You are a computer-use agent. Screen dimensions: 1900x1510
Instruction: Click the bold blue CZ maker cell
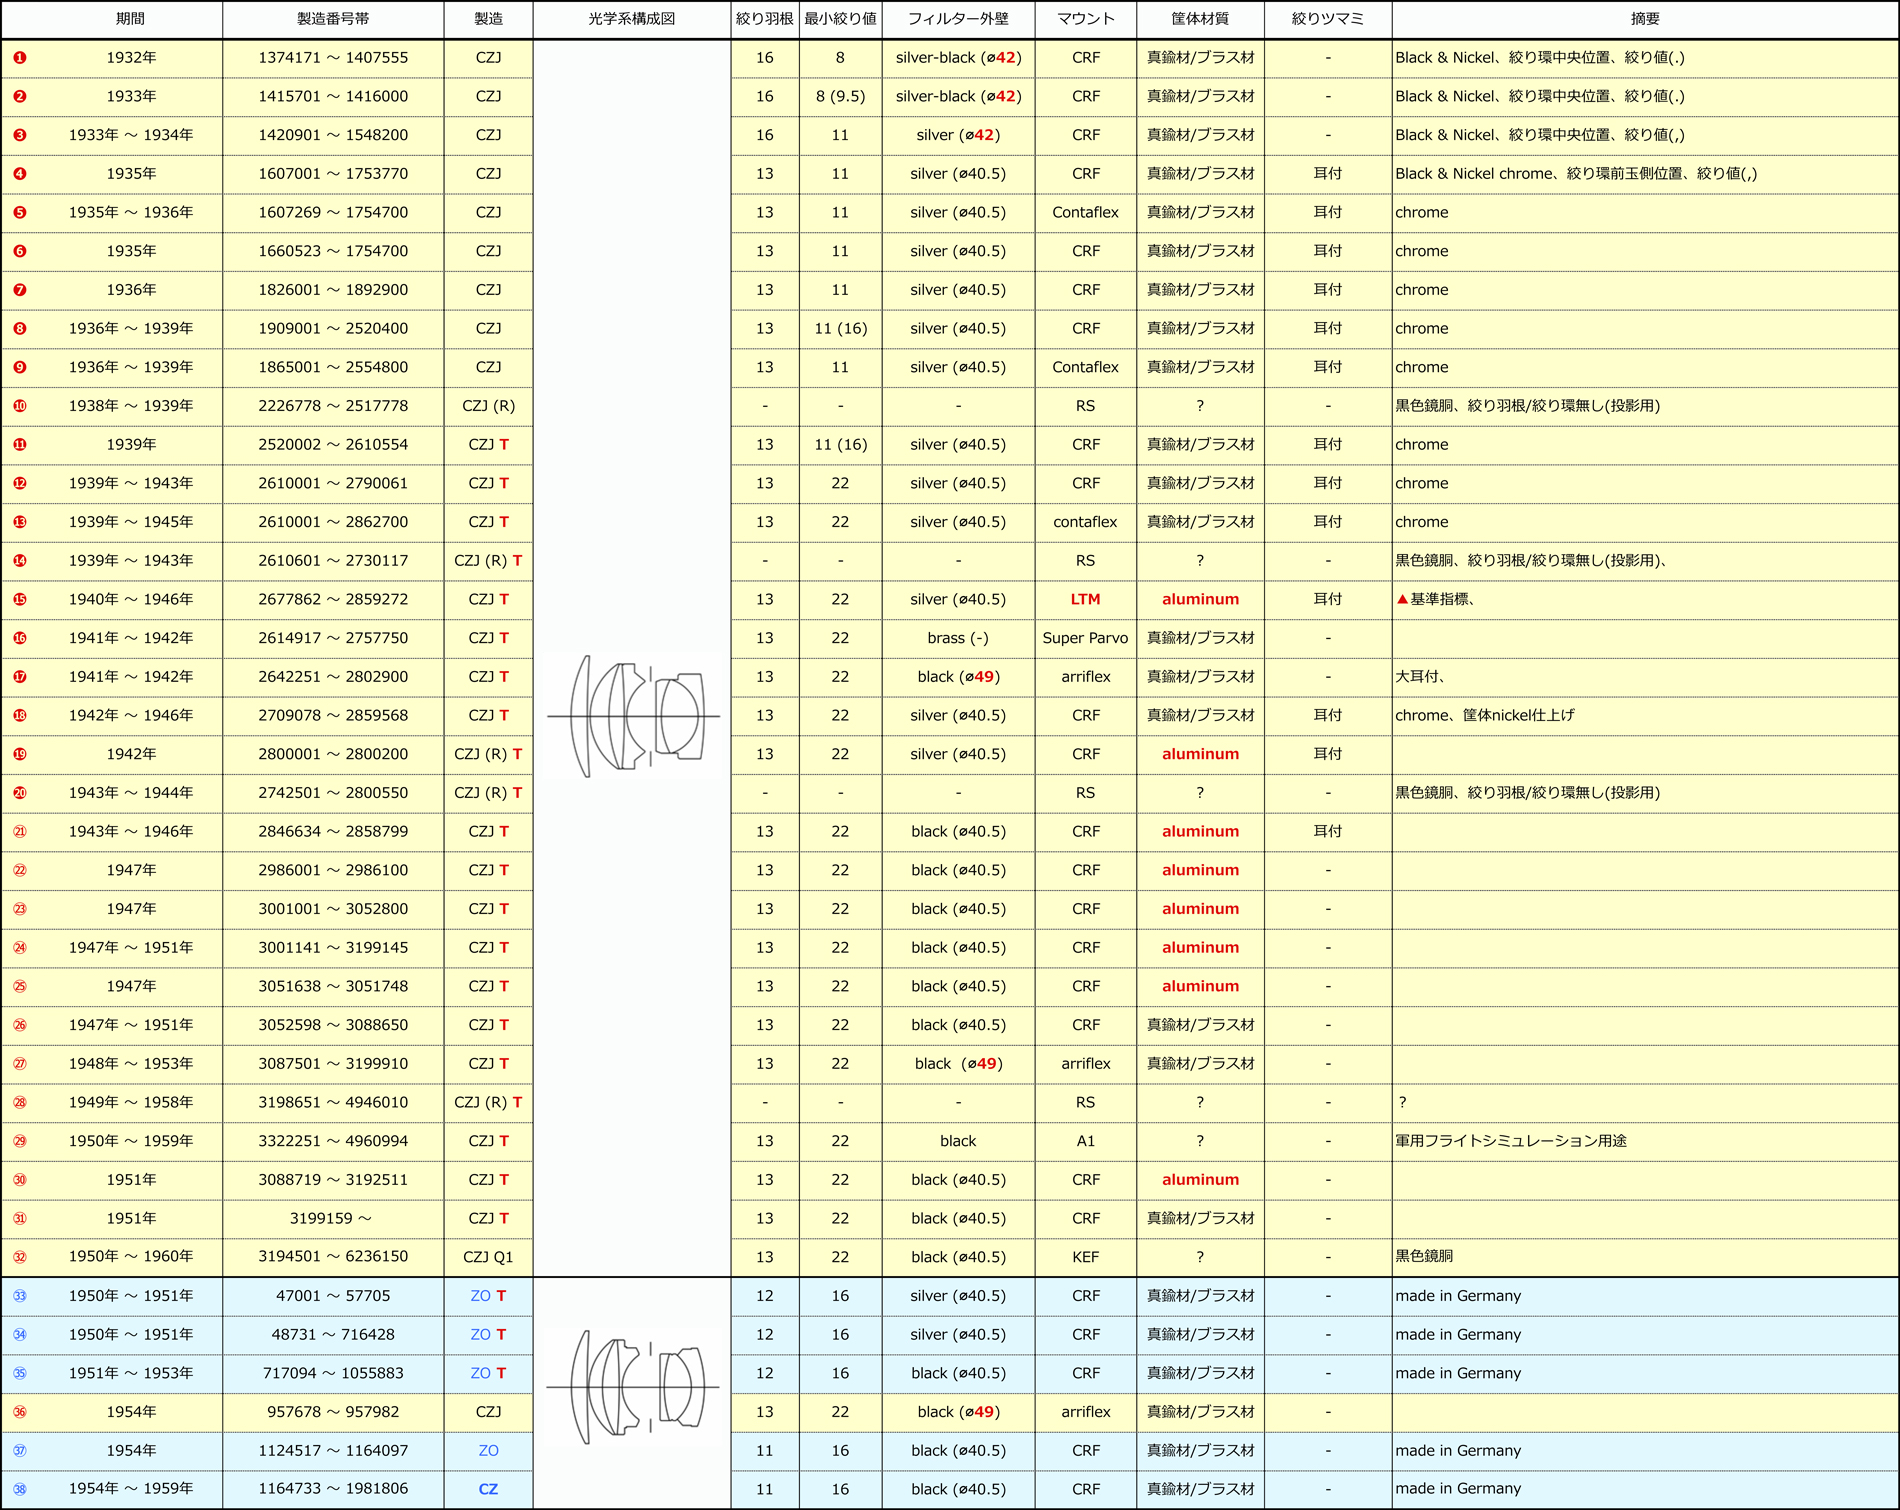(x=488, y=1489)
